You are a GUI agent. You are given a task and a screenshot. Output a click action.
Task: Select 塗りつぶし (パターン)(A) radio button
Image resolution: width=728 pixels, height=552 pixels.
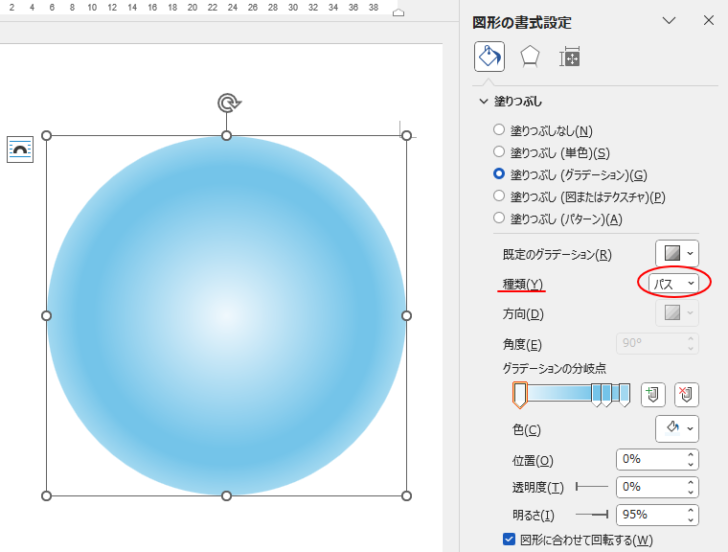[x=499, y=218]
